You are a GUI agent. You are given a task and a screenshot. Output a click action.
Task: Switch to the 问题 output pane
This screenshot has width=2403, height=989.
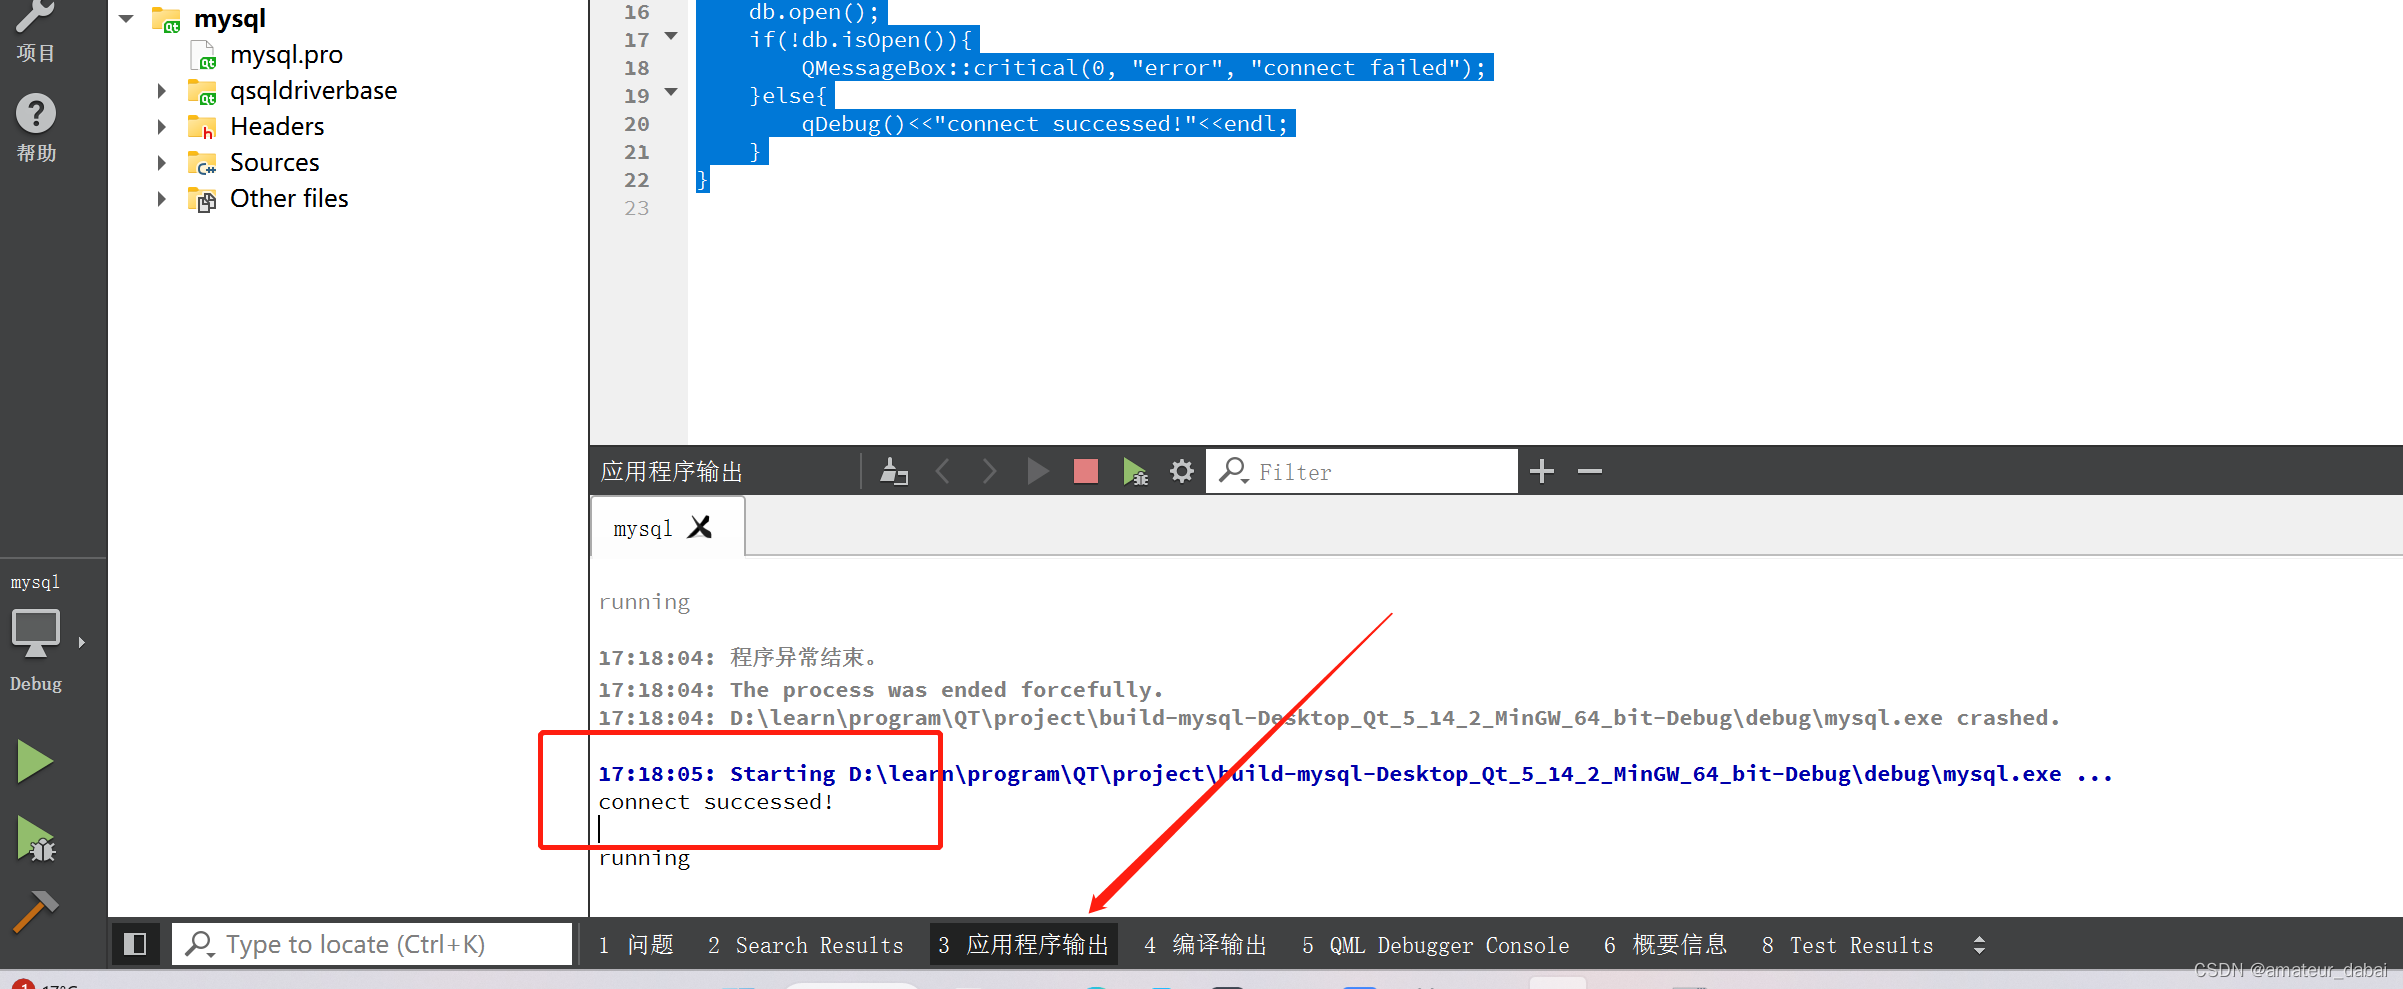point(635,944)
